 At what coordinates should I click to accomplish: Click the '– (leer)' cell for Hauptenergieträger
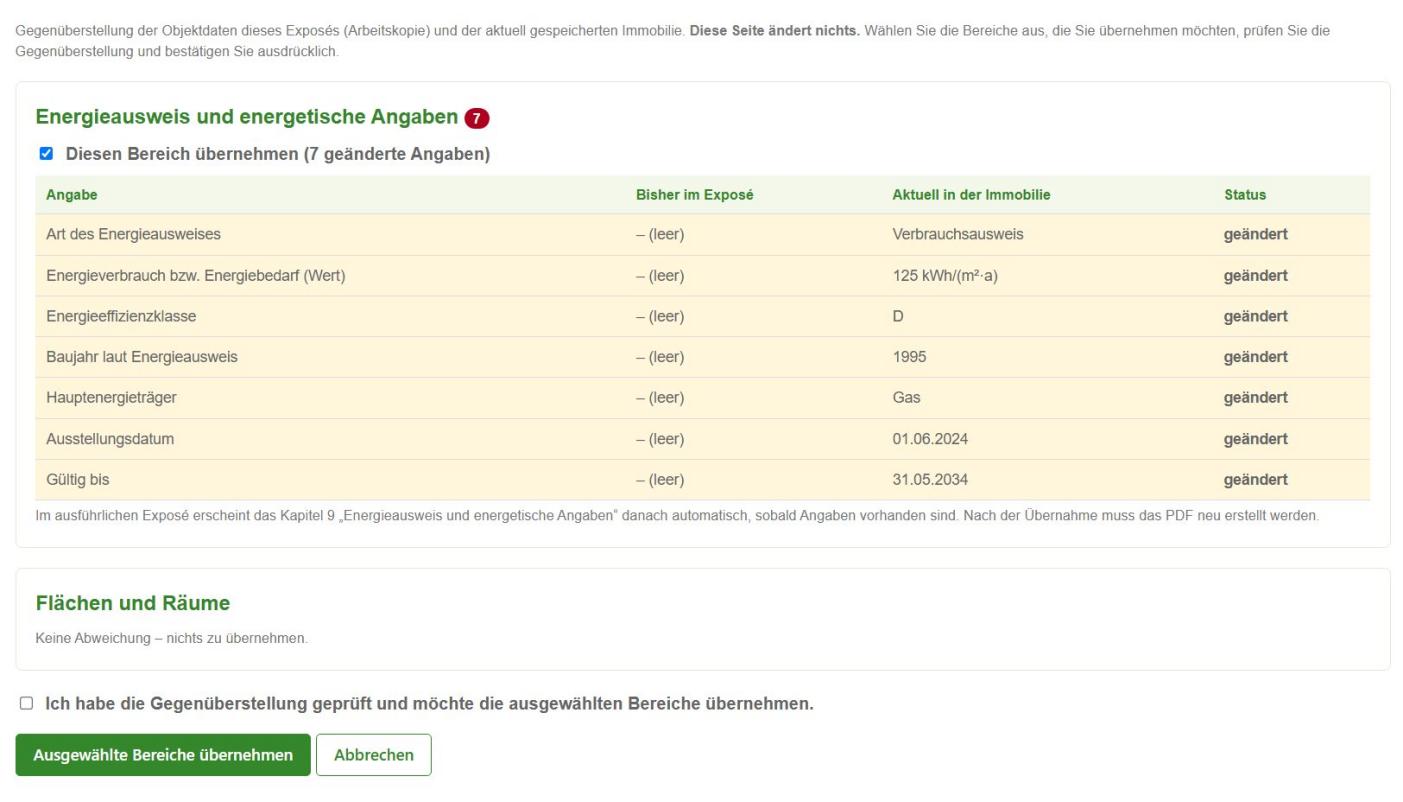tap(660, 398)
